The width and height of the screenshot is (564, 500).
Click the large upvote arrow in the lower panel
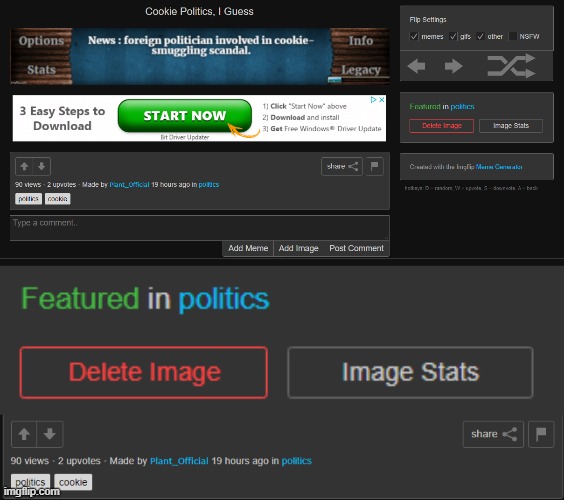(24, 434)
